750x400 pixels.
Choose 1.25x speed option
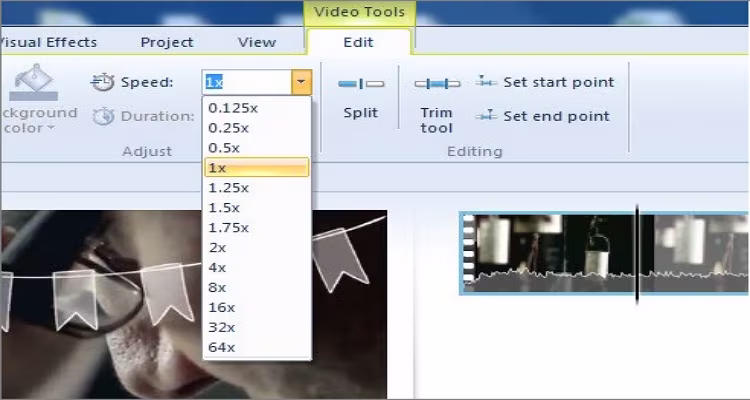[257, 188]
